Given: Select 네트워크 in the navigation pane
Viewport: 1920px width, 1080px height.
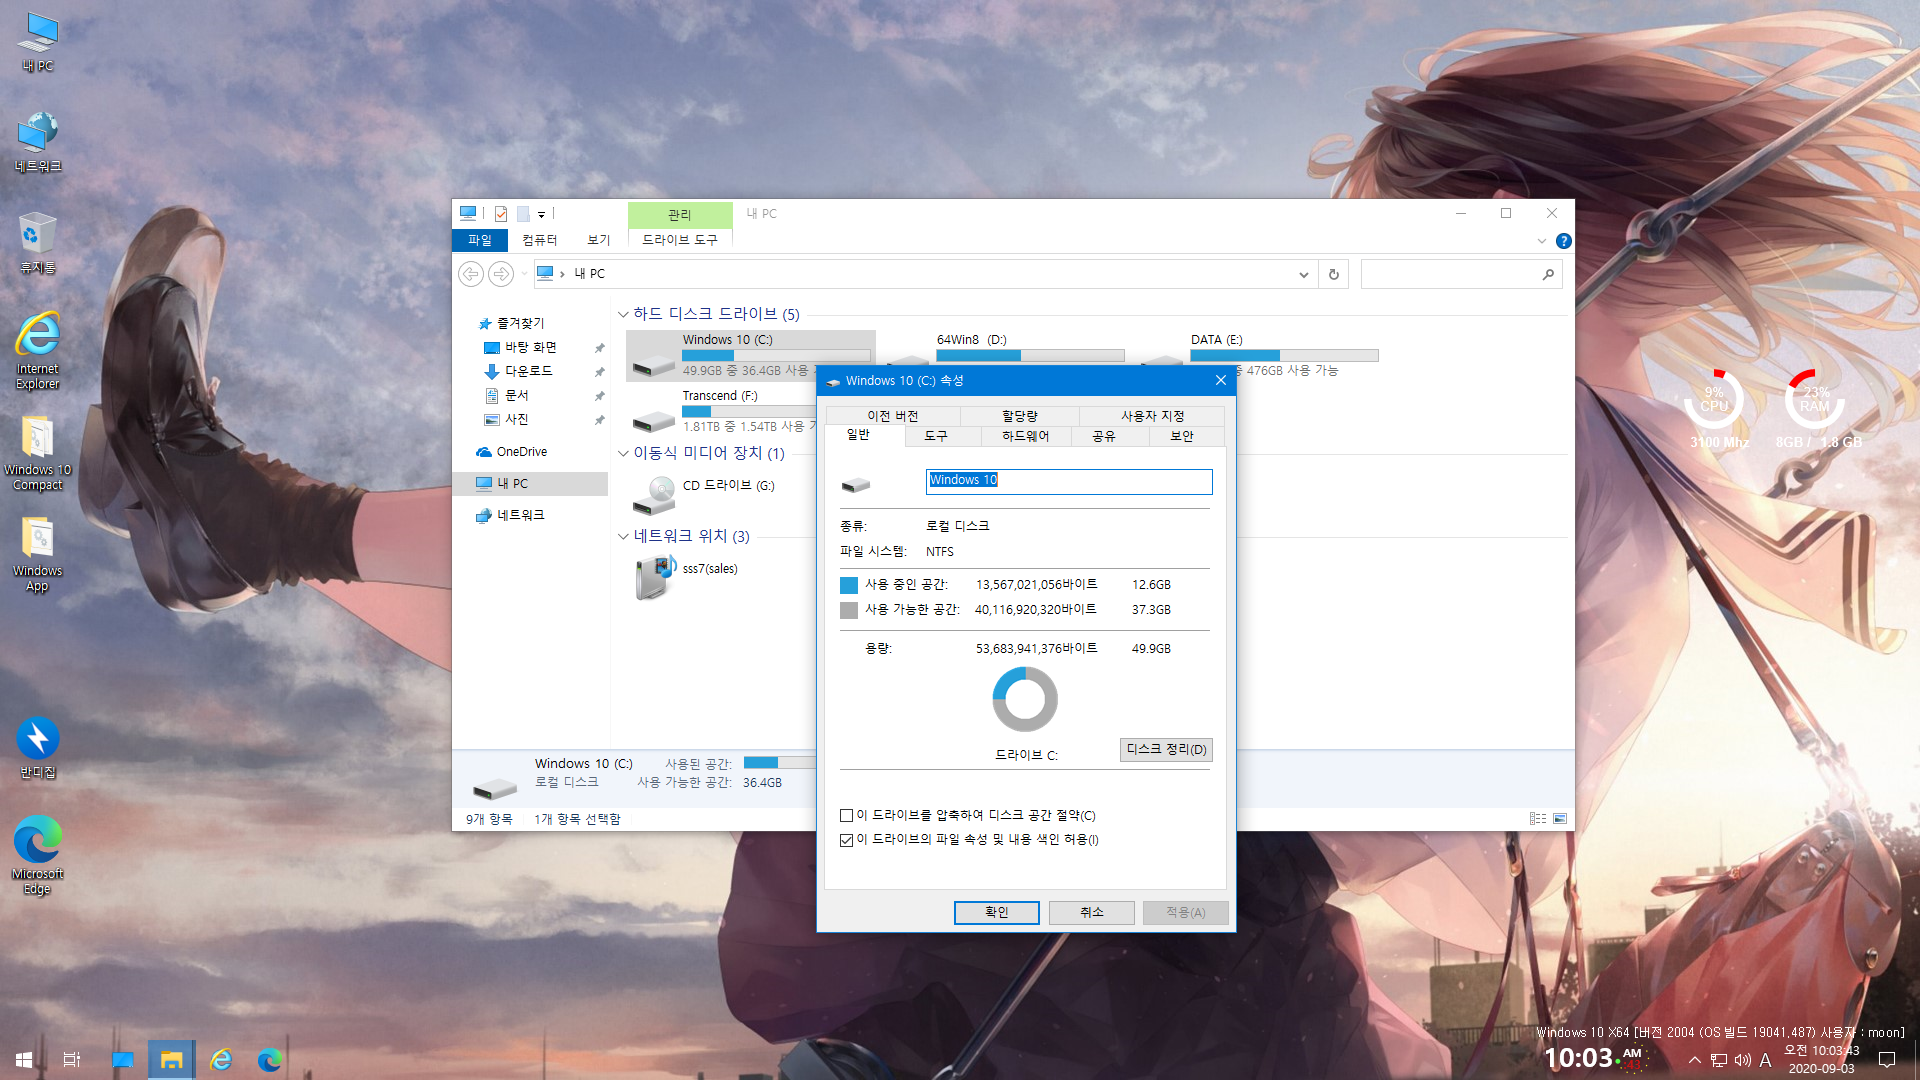Looking at the screenshot, I should (x=521, y=516).
